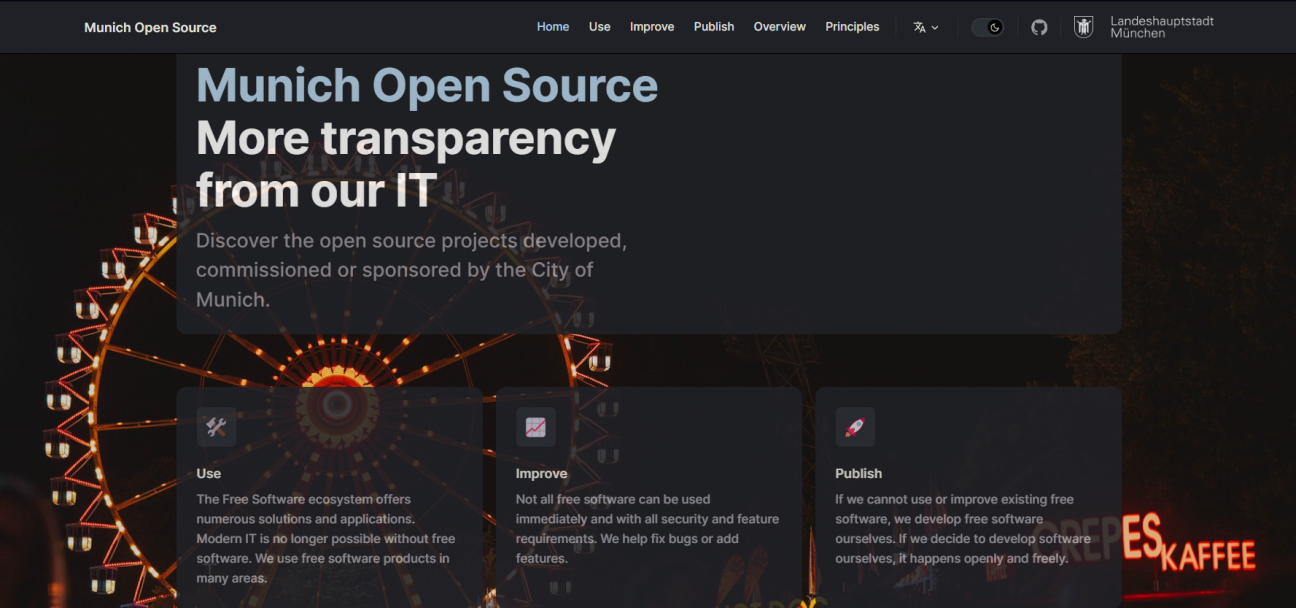Screen dimensions: 1296x608
Task: Click the chart icon above Improve
Action: tap(536, 427)
